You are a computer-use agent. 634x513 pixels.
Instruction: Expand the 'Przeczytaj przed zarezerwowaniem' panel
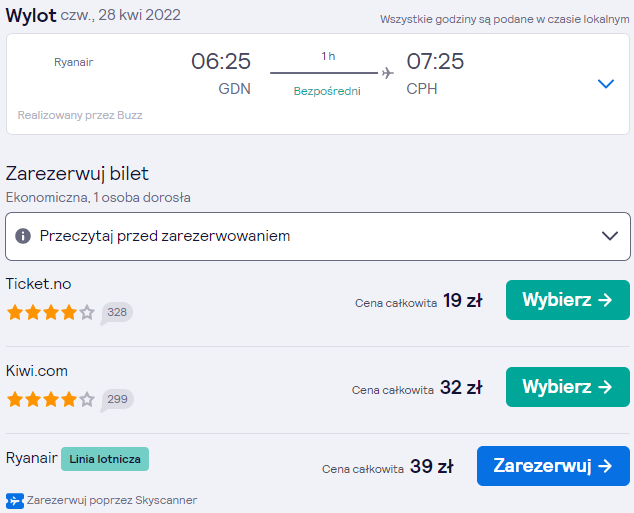pos(318,236)
